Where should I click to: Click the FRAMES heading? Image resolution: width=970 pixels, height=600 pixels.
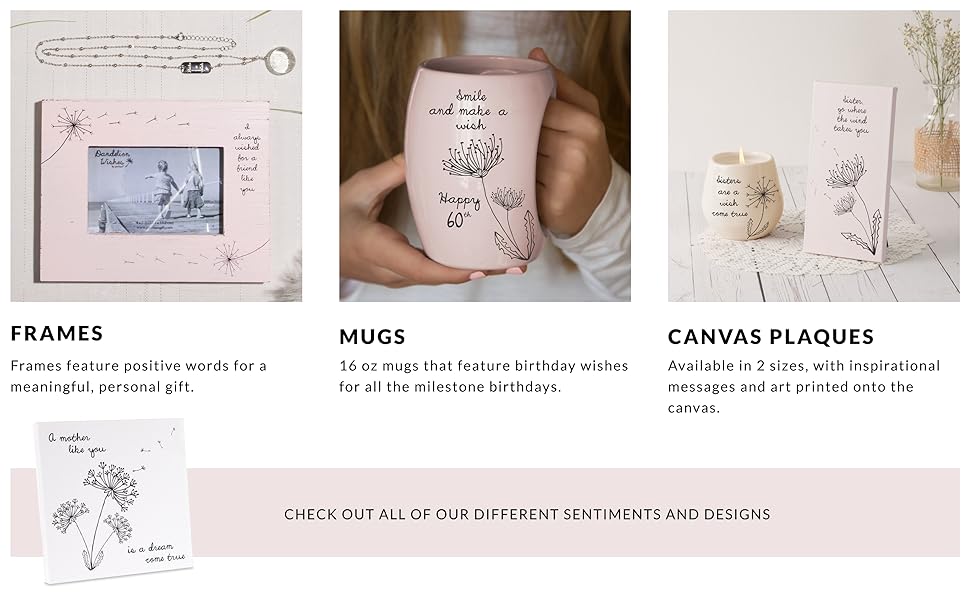click(x=57, y=333)
